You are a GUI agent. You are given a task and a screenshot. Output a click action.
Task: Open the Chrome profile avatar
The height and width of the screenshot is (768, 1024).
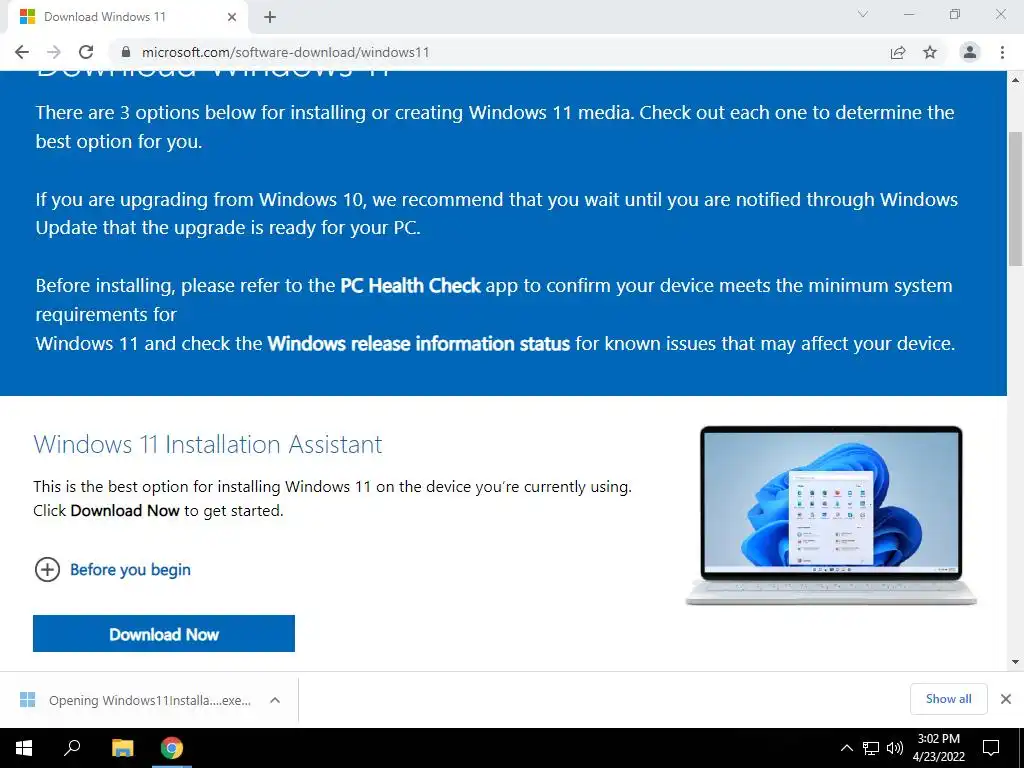click(970, 52)
